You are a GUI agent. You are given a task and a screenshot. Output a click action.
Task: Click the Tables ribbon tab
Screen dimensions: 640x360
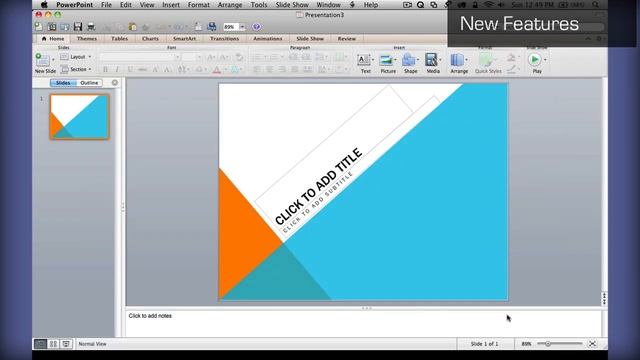tap(119, 38)
